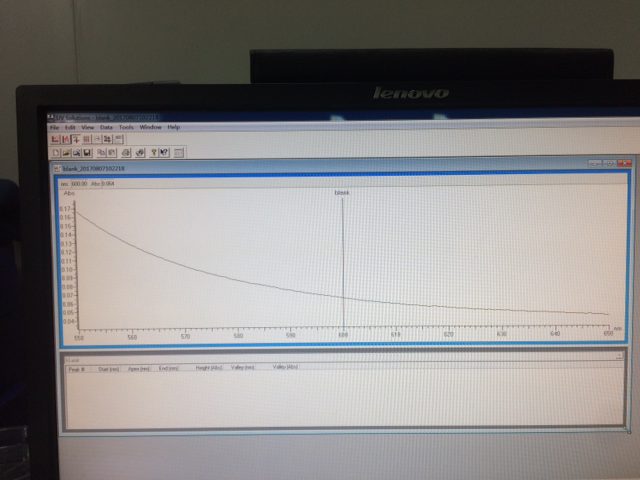The image size is (640, 480).
Task: Toggle the trace cursor crosshair tool
Action: point(76,140)
